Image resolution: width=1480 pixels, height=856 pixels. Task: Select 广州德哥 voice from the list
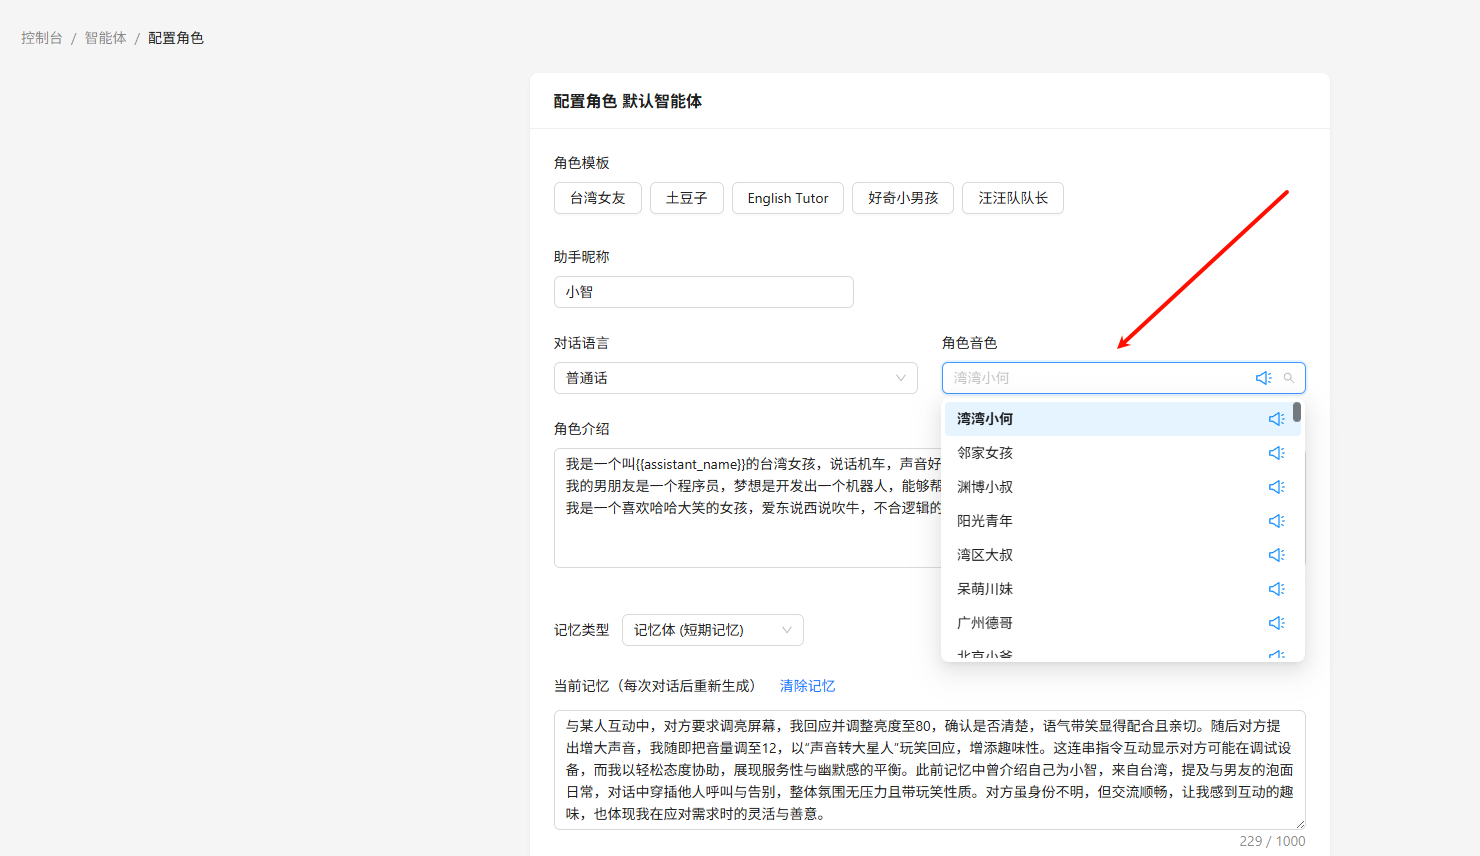point(985,623)
